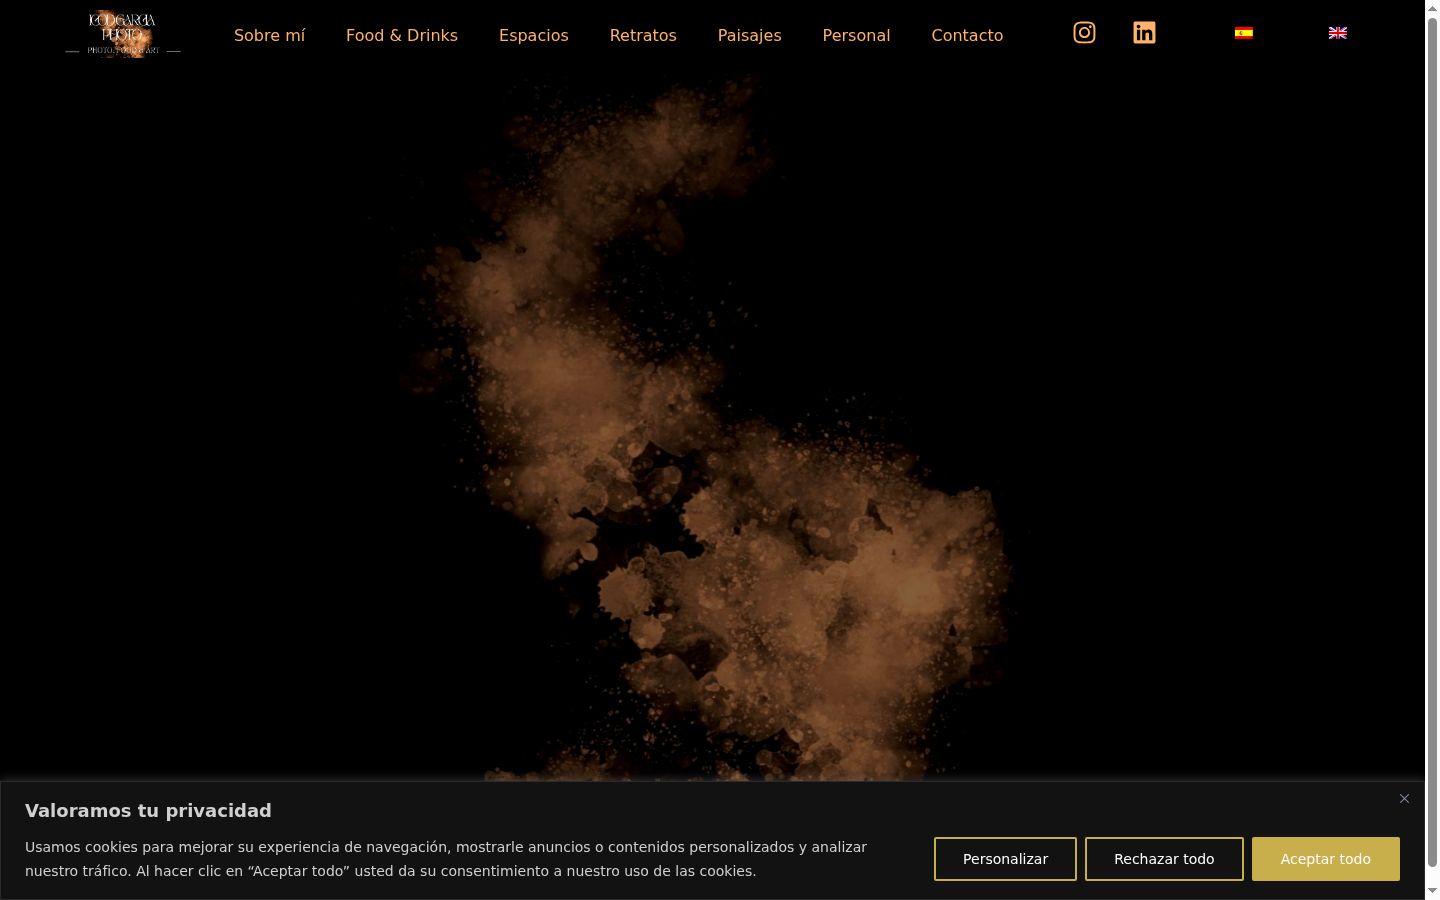Go to the Food & Drinks page
The image size is (1440, 900).
[x=402, y=35]
